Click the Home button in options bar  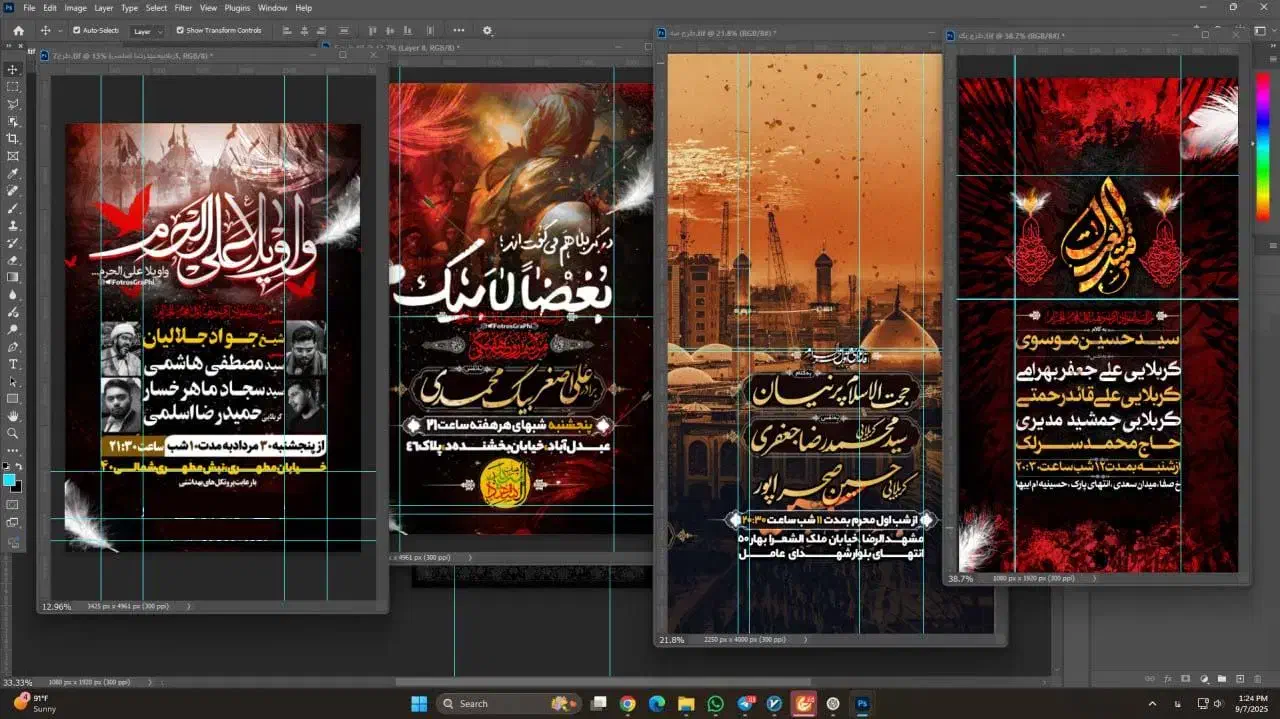click(x=17, y=31)
